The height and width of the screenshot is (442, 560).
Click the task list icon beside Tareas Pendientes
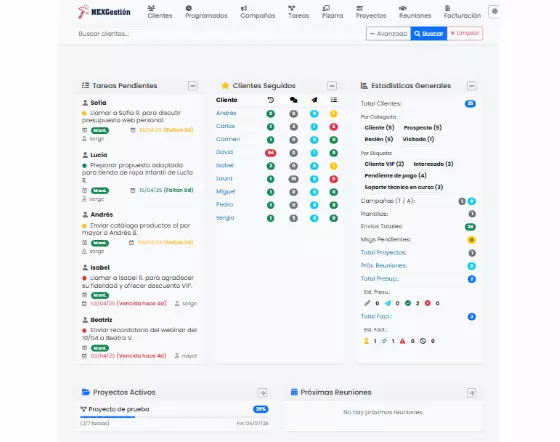pos(85,85)
